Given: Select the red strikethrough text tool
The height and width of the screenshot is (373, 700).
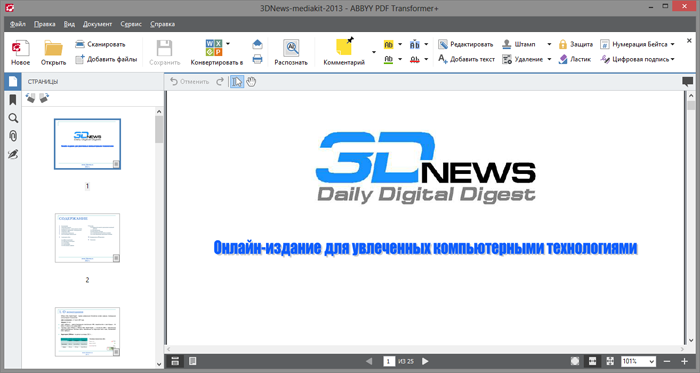Looking at the screenshot, I should (415, 59).
